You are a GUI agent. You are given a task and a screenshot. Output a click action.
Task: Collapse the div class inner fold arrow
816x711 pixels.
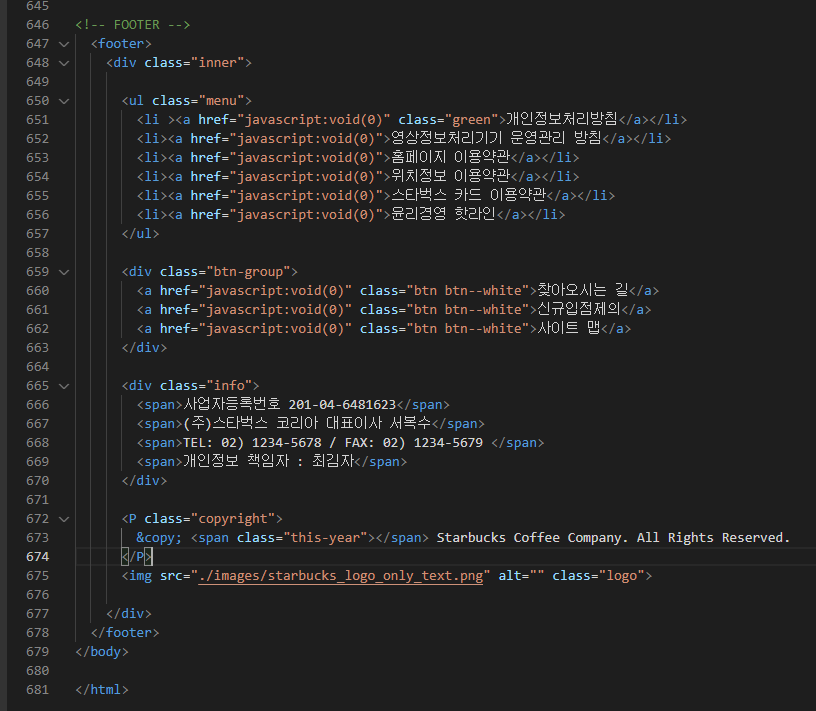coord(64,63)
